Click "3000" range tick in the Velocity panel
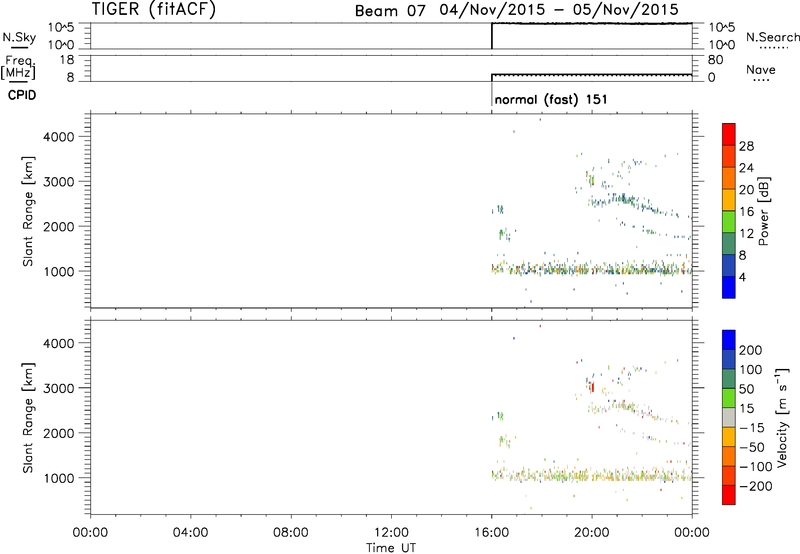The height and width of the screenshot is (554, 800). [59, 388]
